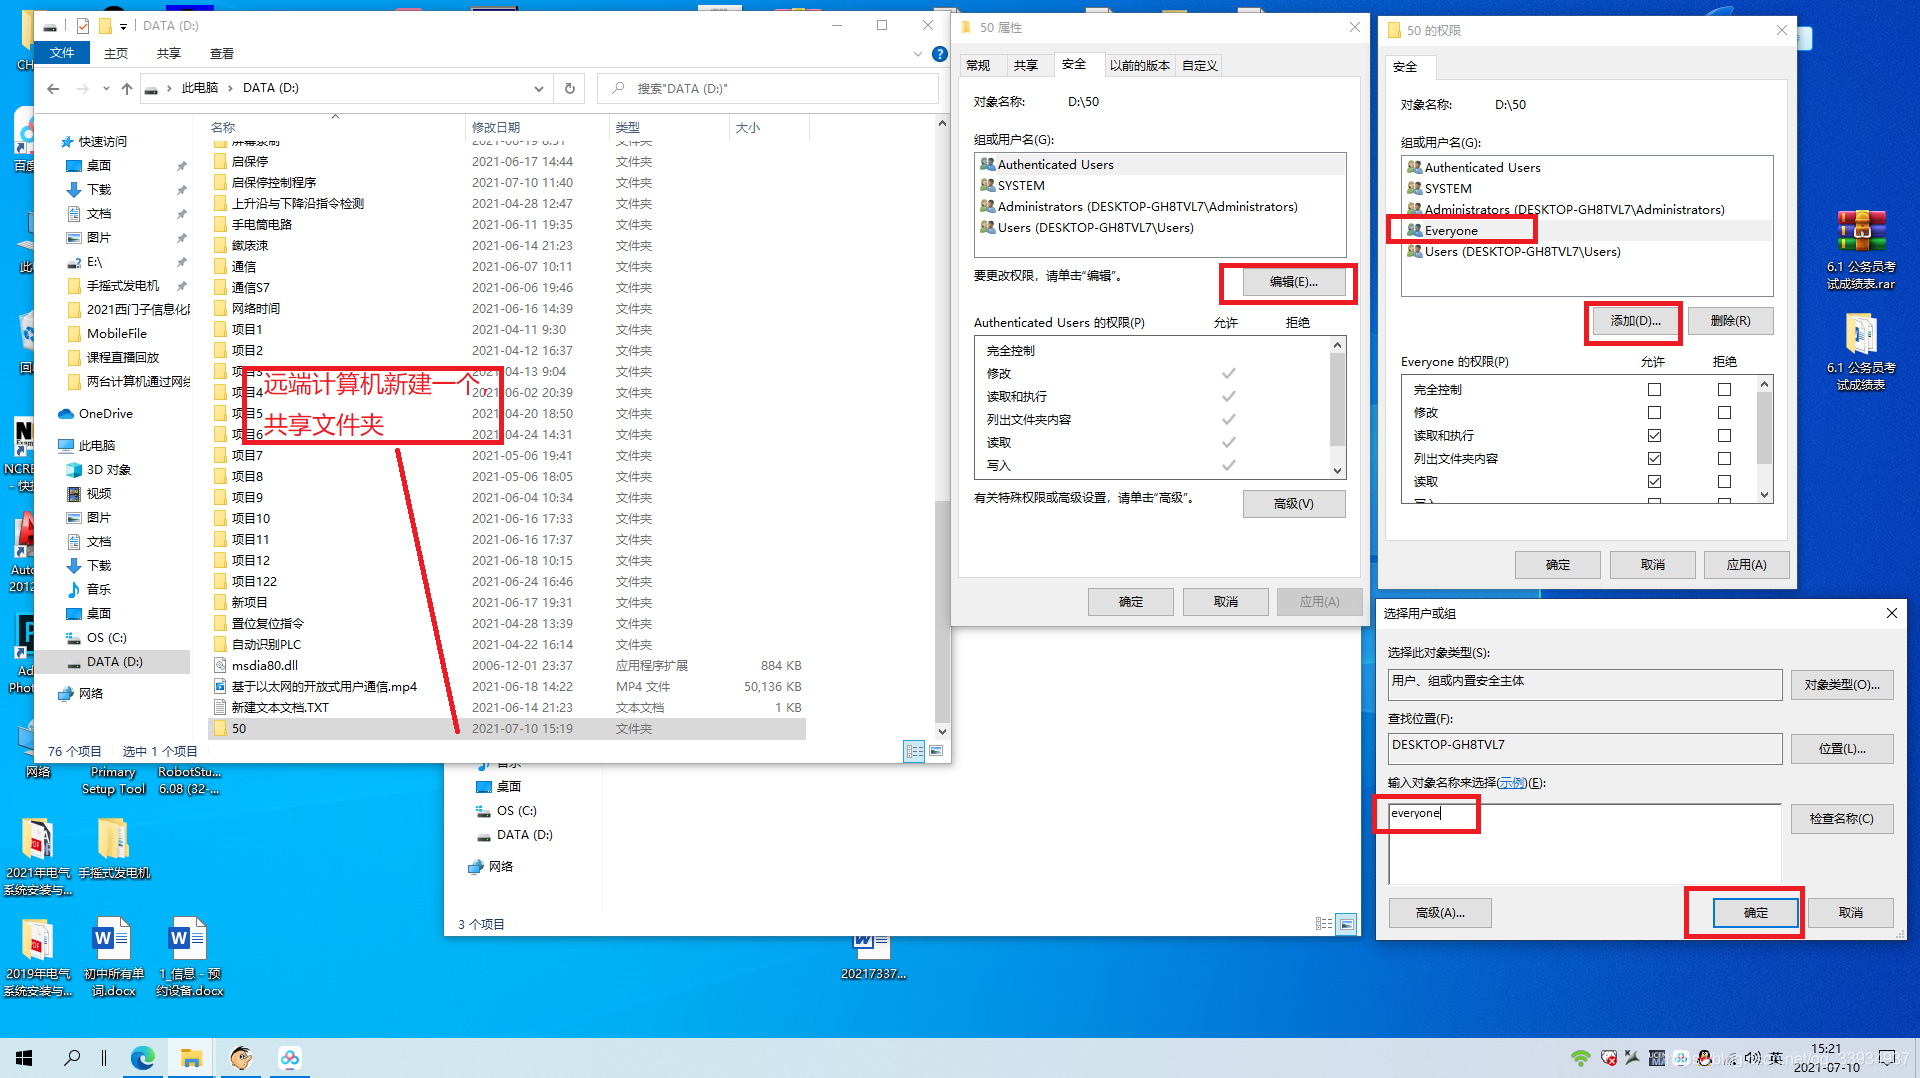Click 删除(R) in permissions dialog
Screen dimensions: 1920x1078
(1730, 321)
